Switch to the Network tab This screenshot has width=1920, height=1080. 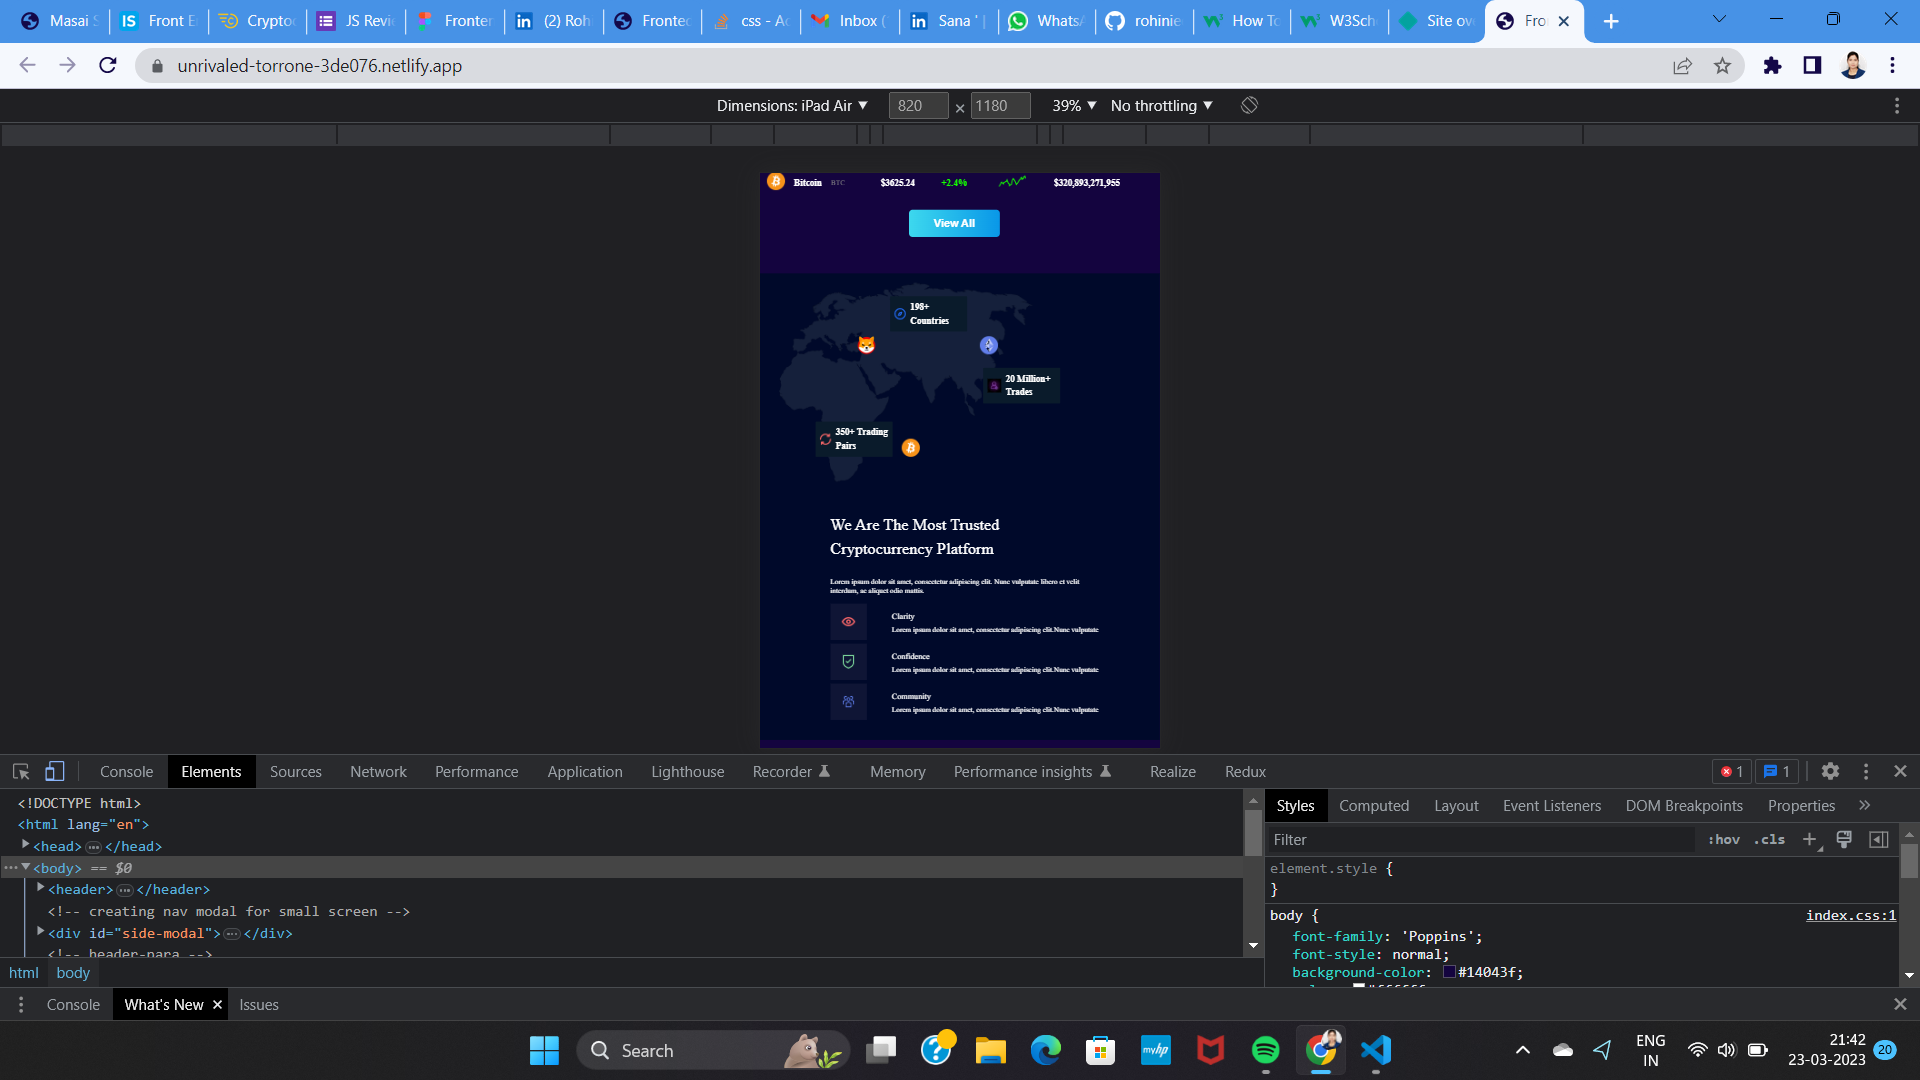(x=378, y=771)
